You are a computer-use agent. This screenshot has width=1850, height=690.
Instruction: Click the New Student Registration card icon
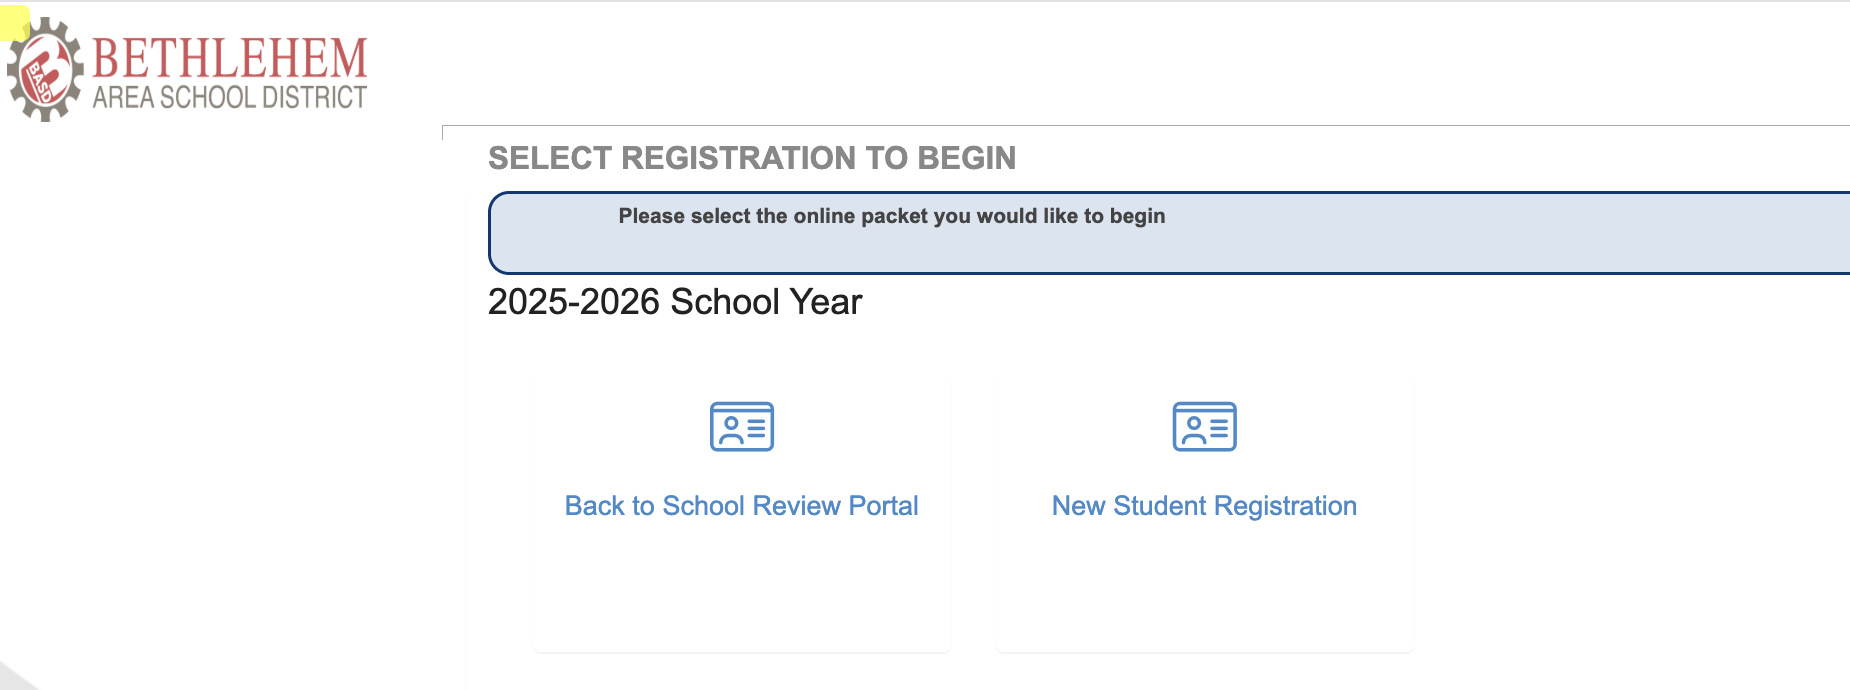click(x=1204, y=427)
